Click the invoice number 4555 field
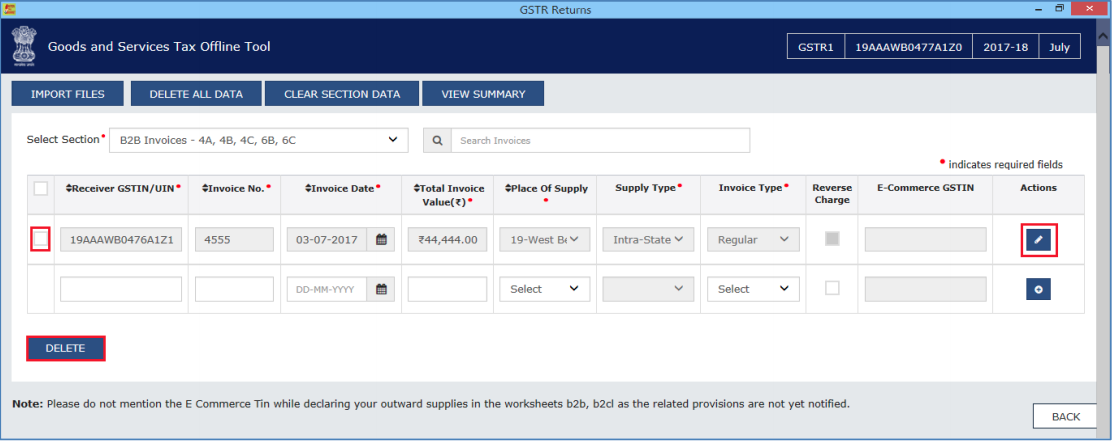 coord(234,240)
